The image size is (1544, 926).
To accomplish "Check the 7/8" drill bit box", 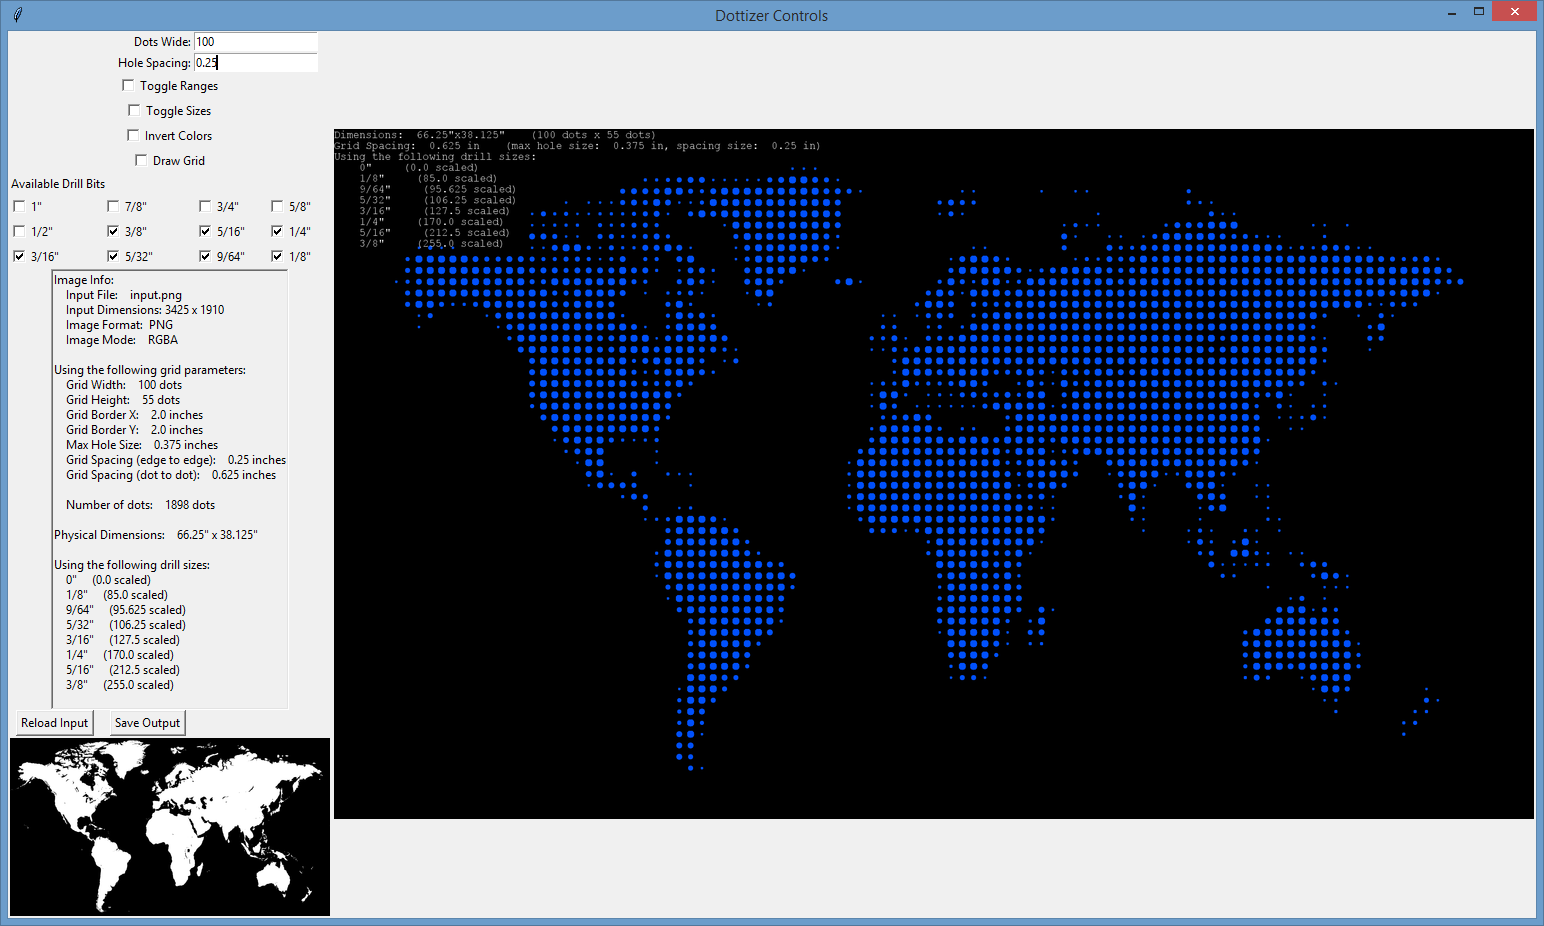I will click(113, 207).
